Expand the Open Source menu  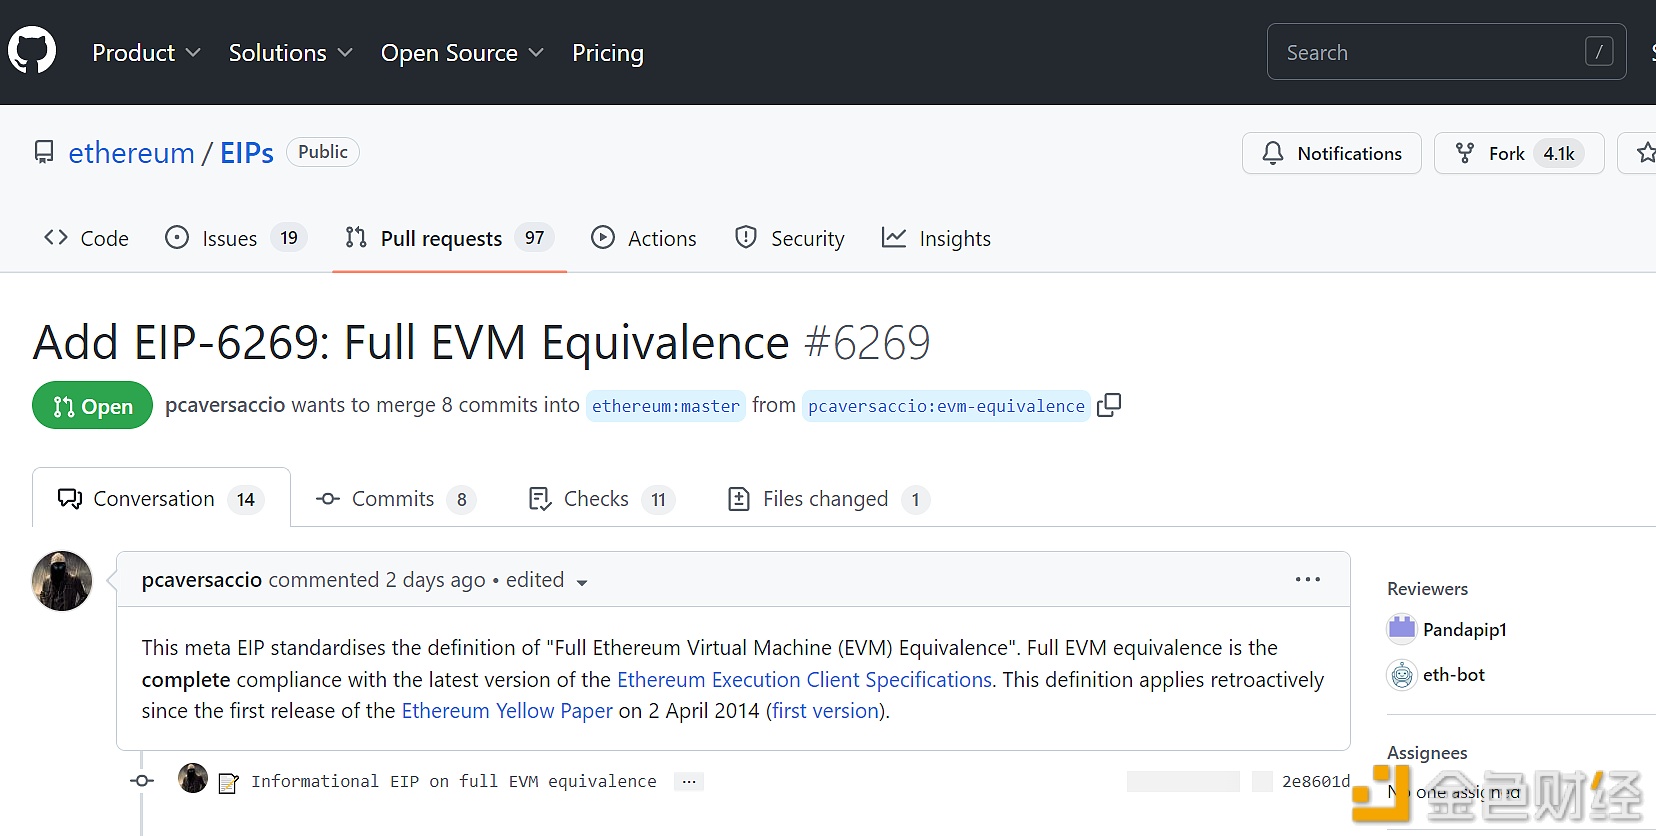462,53
